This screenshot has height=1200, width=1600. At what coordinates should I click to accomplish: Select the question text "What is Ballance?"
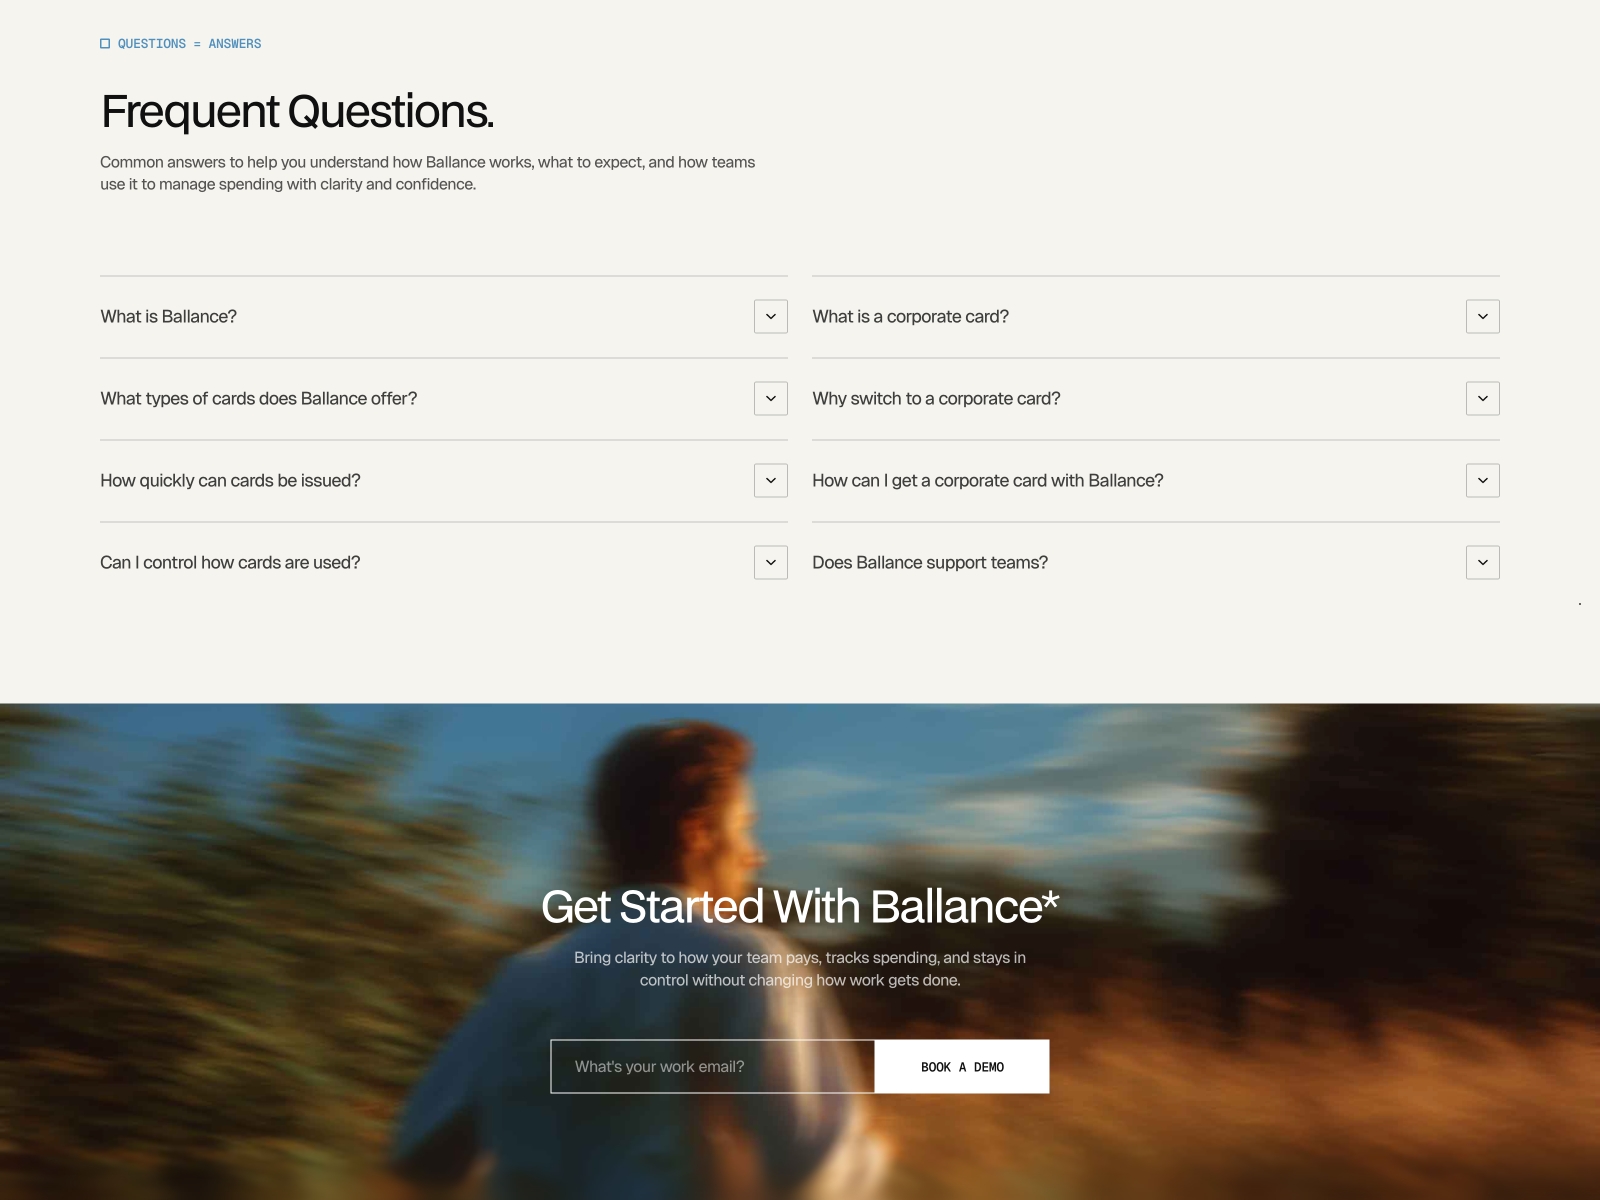pyautogui.click(x=168, y=316)
